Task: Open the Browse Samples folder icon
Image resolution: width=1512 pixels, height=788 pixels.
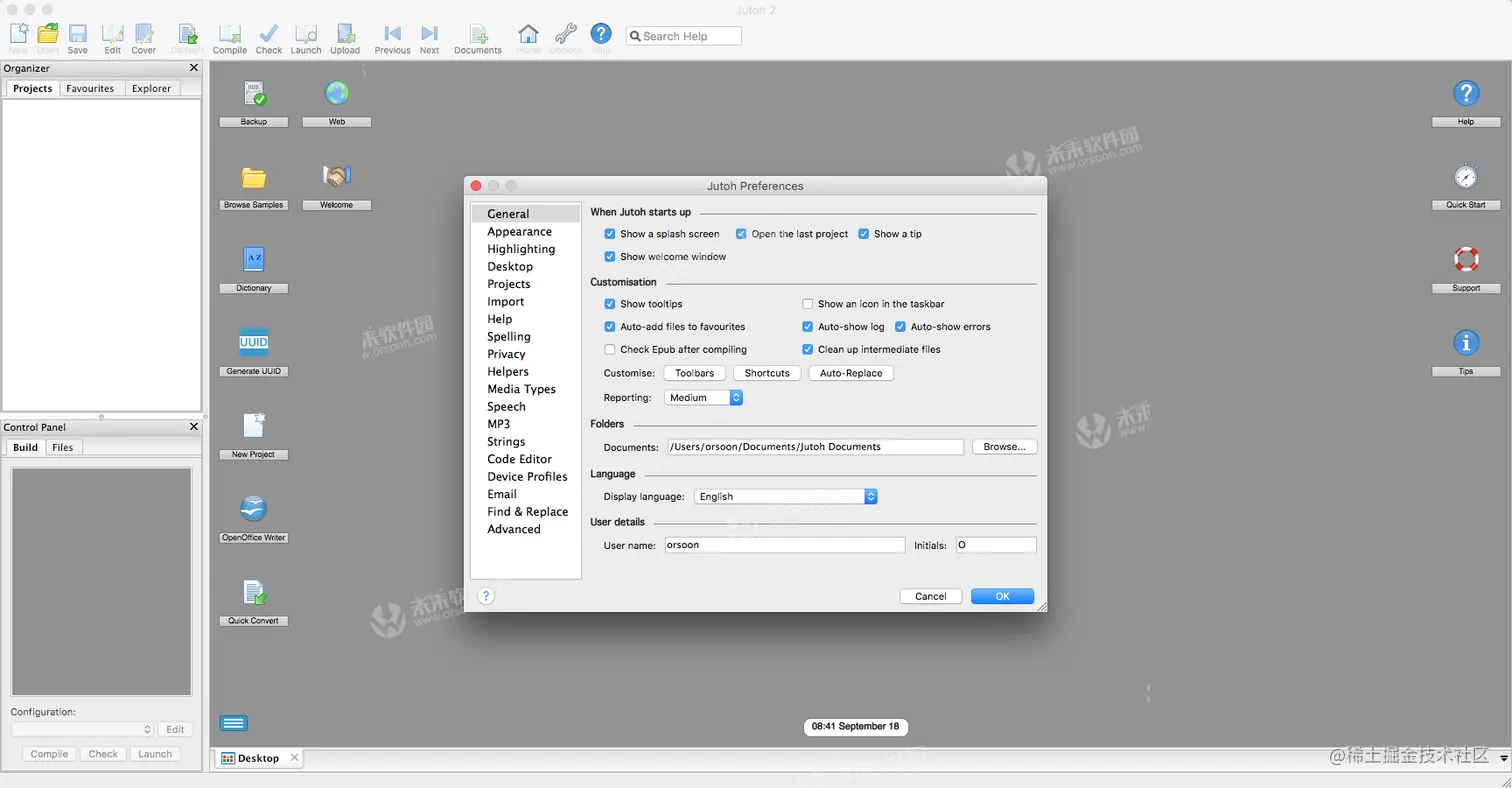Action: pyautogui.click(x=254, y=177)
